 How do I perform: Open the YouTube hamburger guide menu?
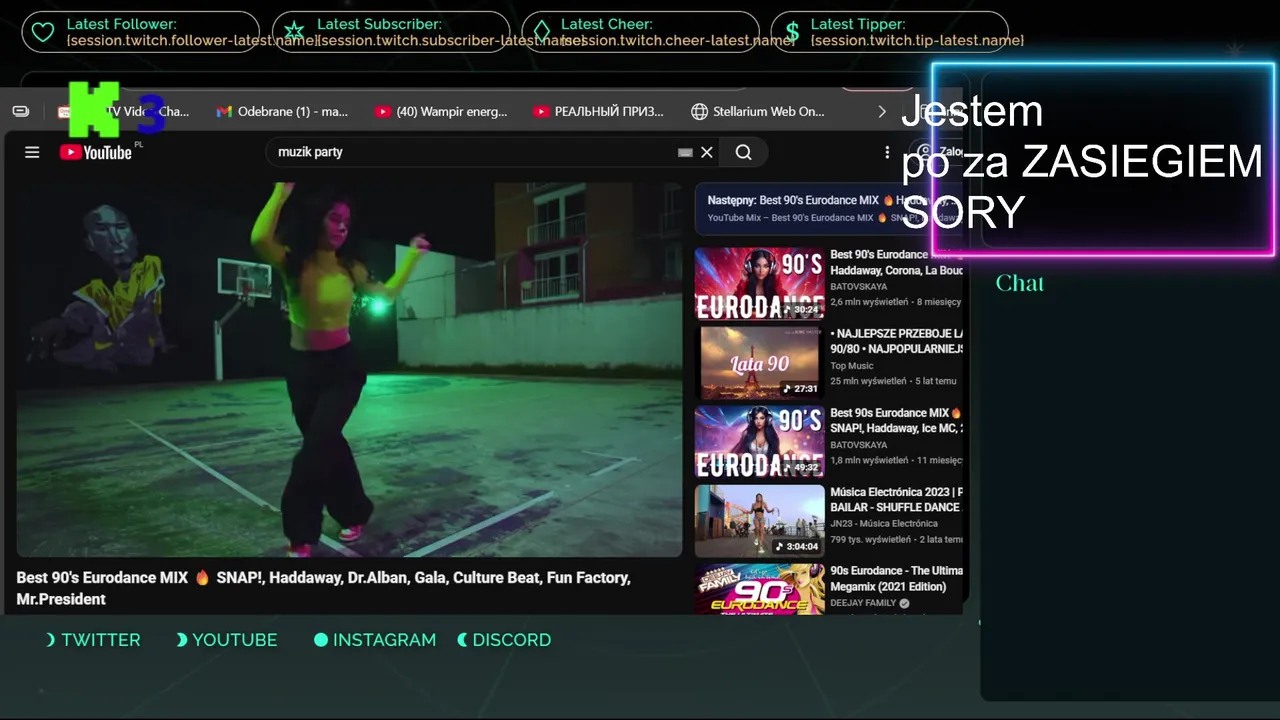coord(32,152)
